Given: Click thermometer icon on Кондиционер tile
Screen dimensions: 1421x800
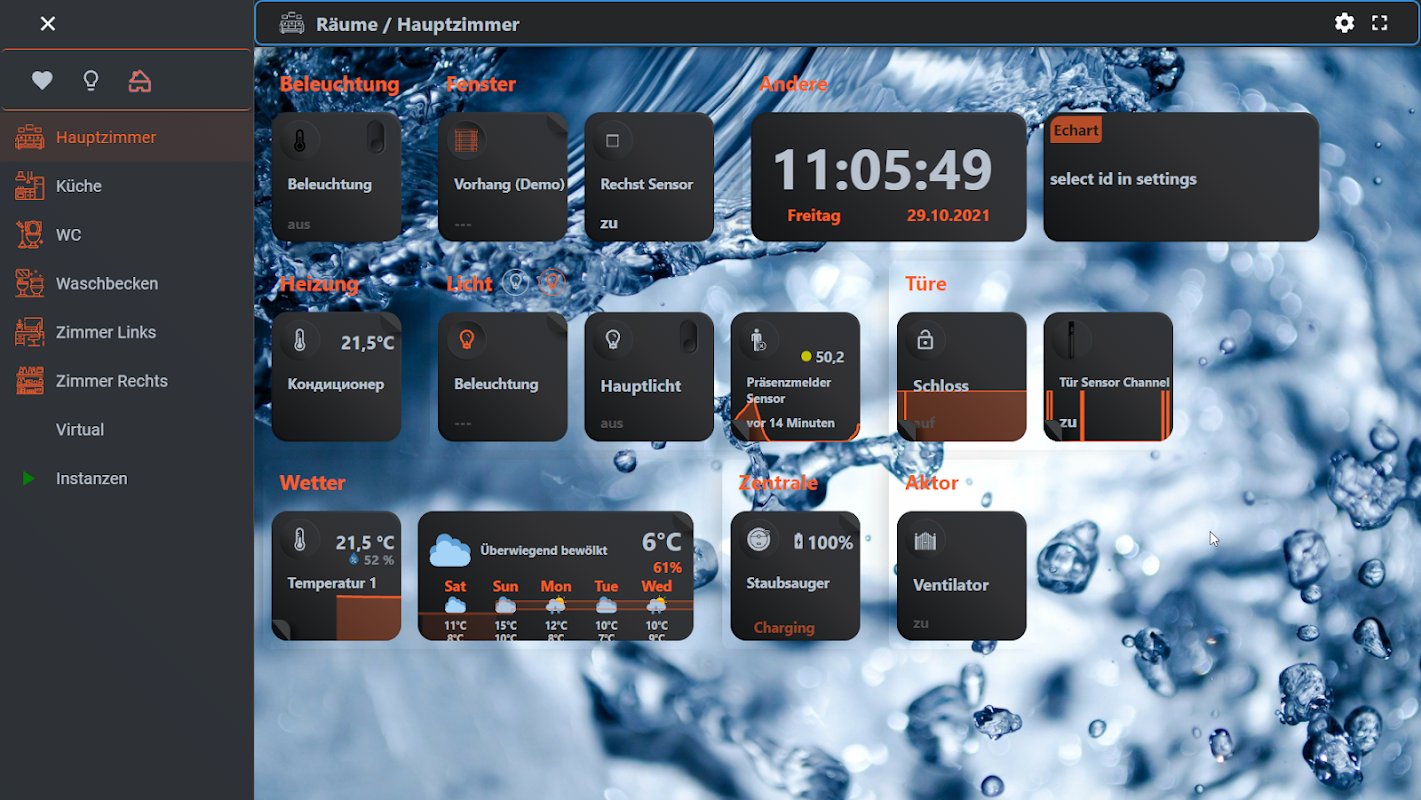Looking at the screenshot, I should 299,341.
